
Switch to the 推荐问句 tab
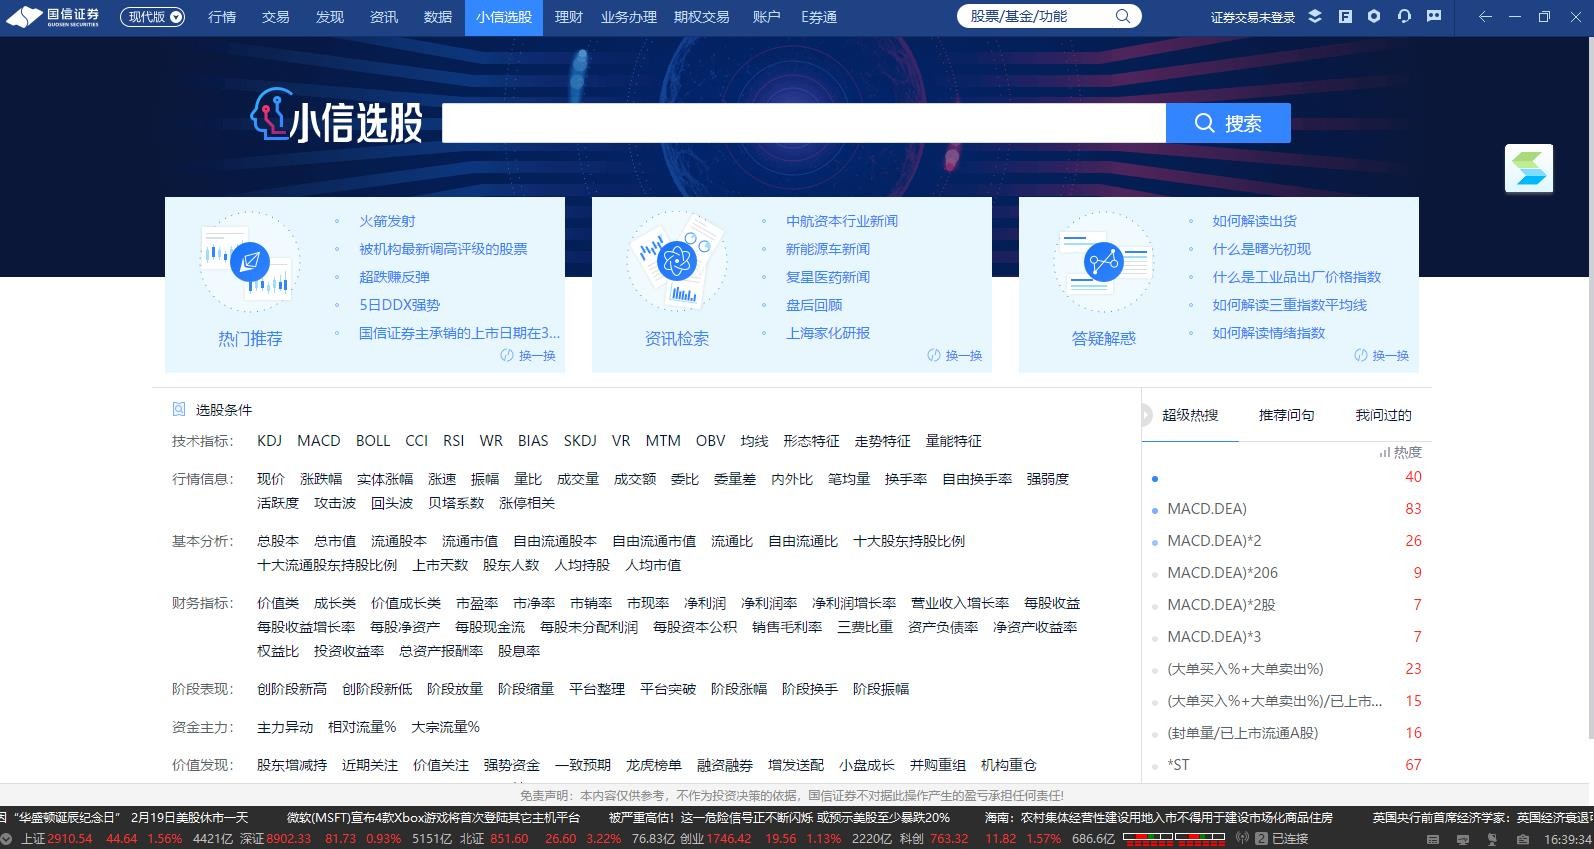[x=1287, y=415]
